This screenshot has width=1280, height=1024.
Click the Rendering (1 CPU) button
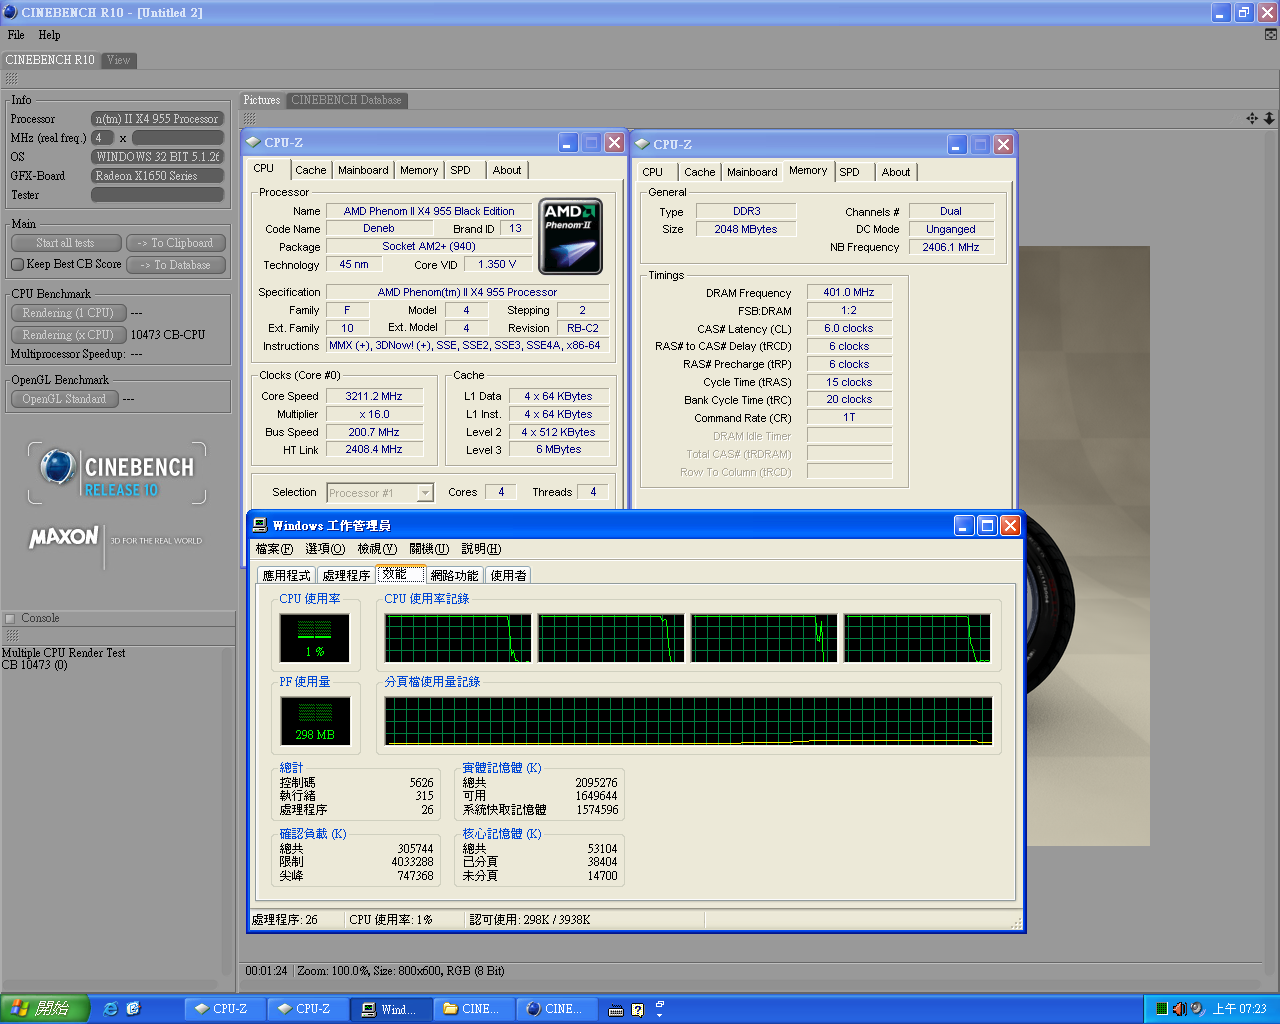point(69,313)
